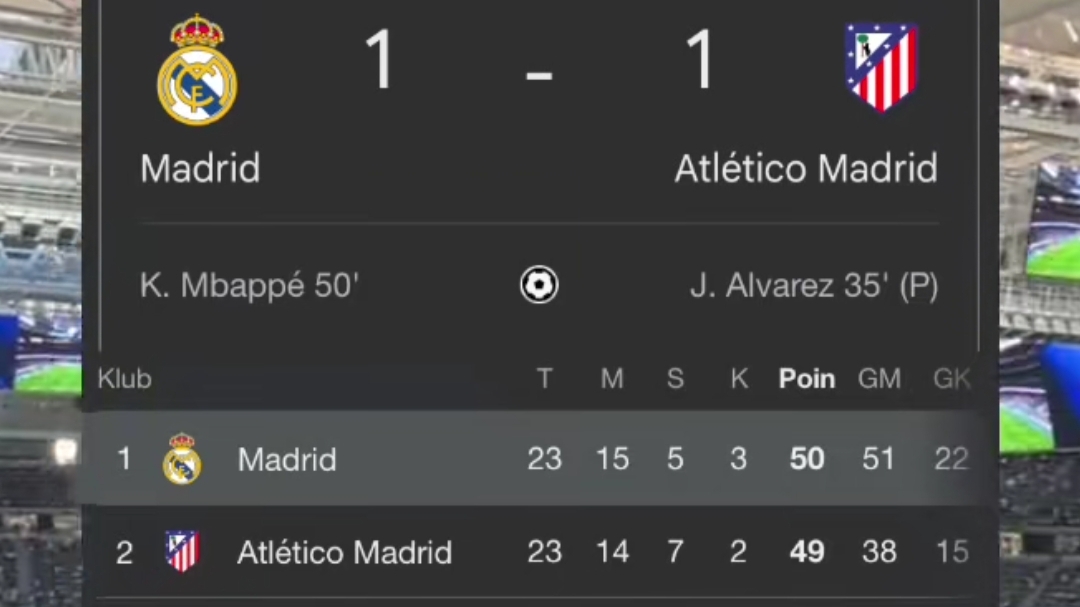This screenshot has width=1080, height=607.
Task: Select the K. Mbappé 50' goal entry
Action: point(249,285)
